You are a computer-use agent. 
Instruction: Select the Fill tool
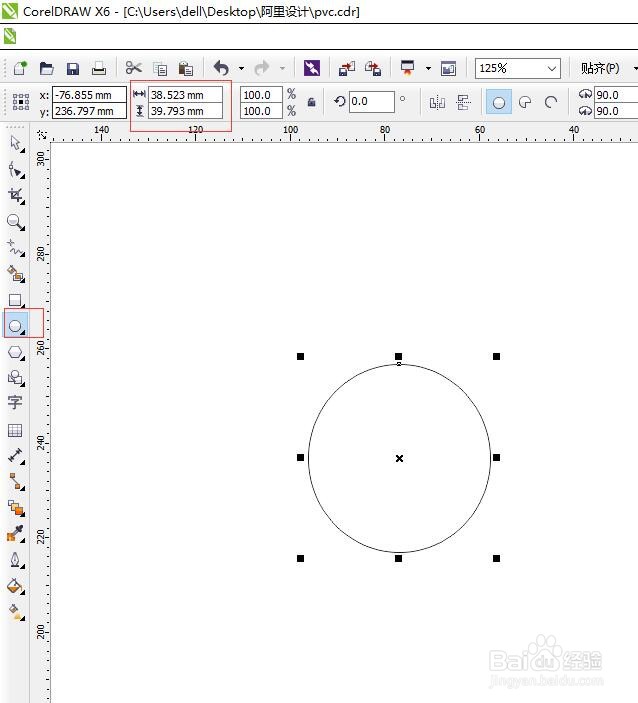point(16,586)
